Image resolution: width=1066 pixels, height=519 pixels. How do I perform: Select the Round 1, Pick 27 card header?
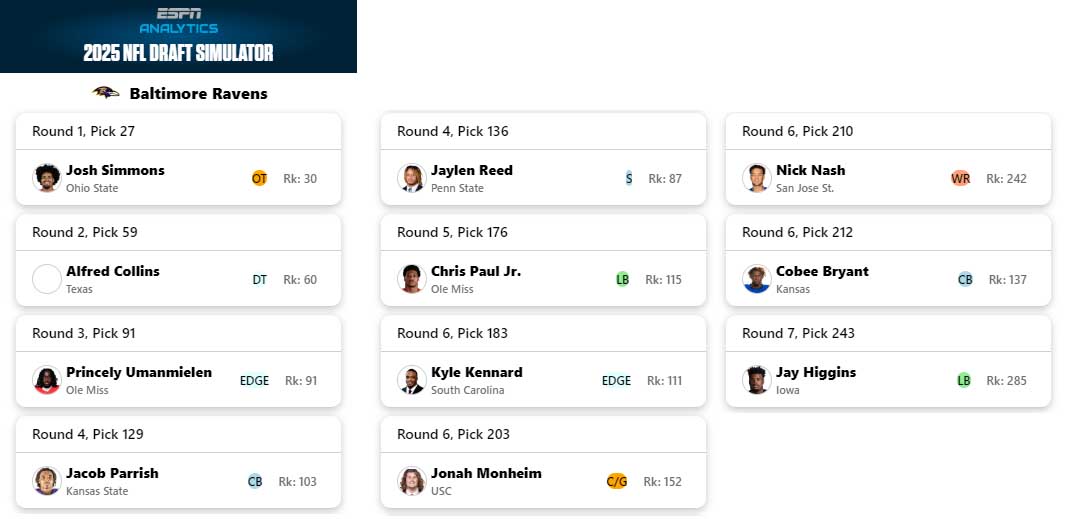tap(178, 131)
